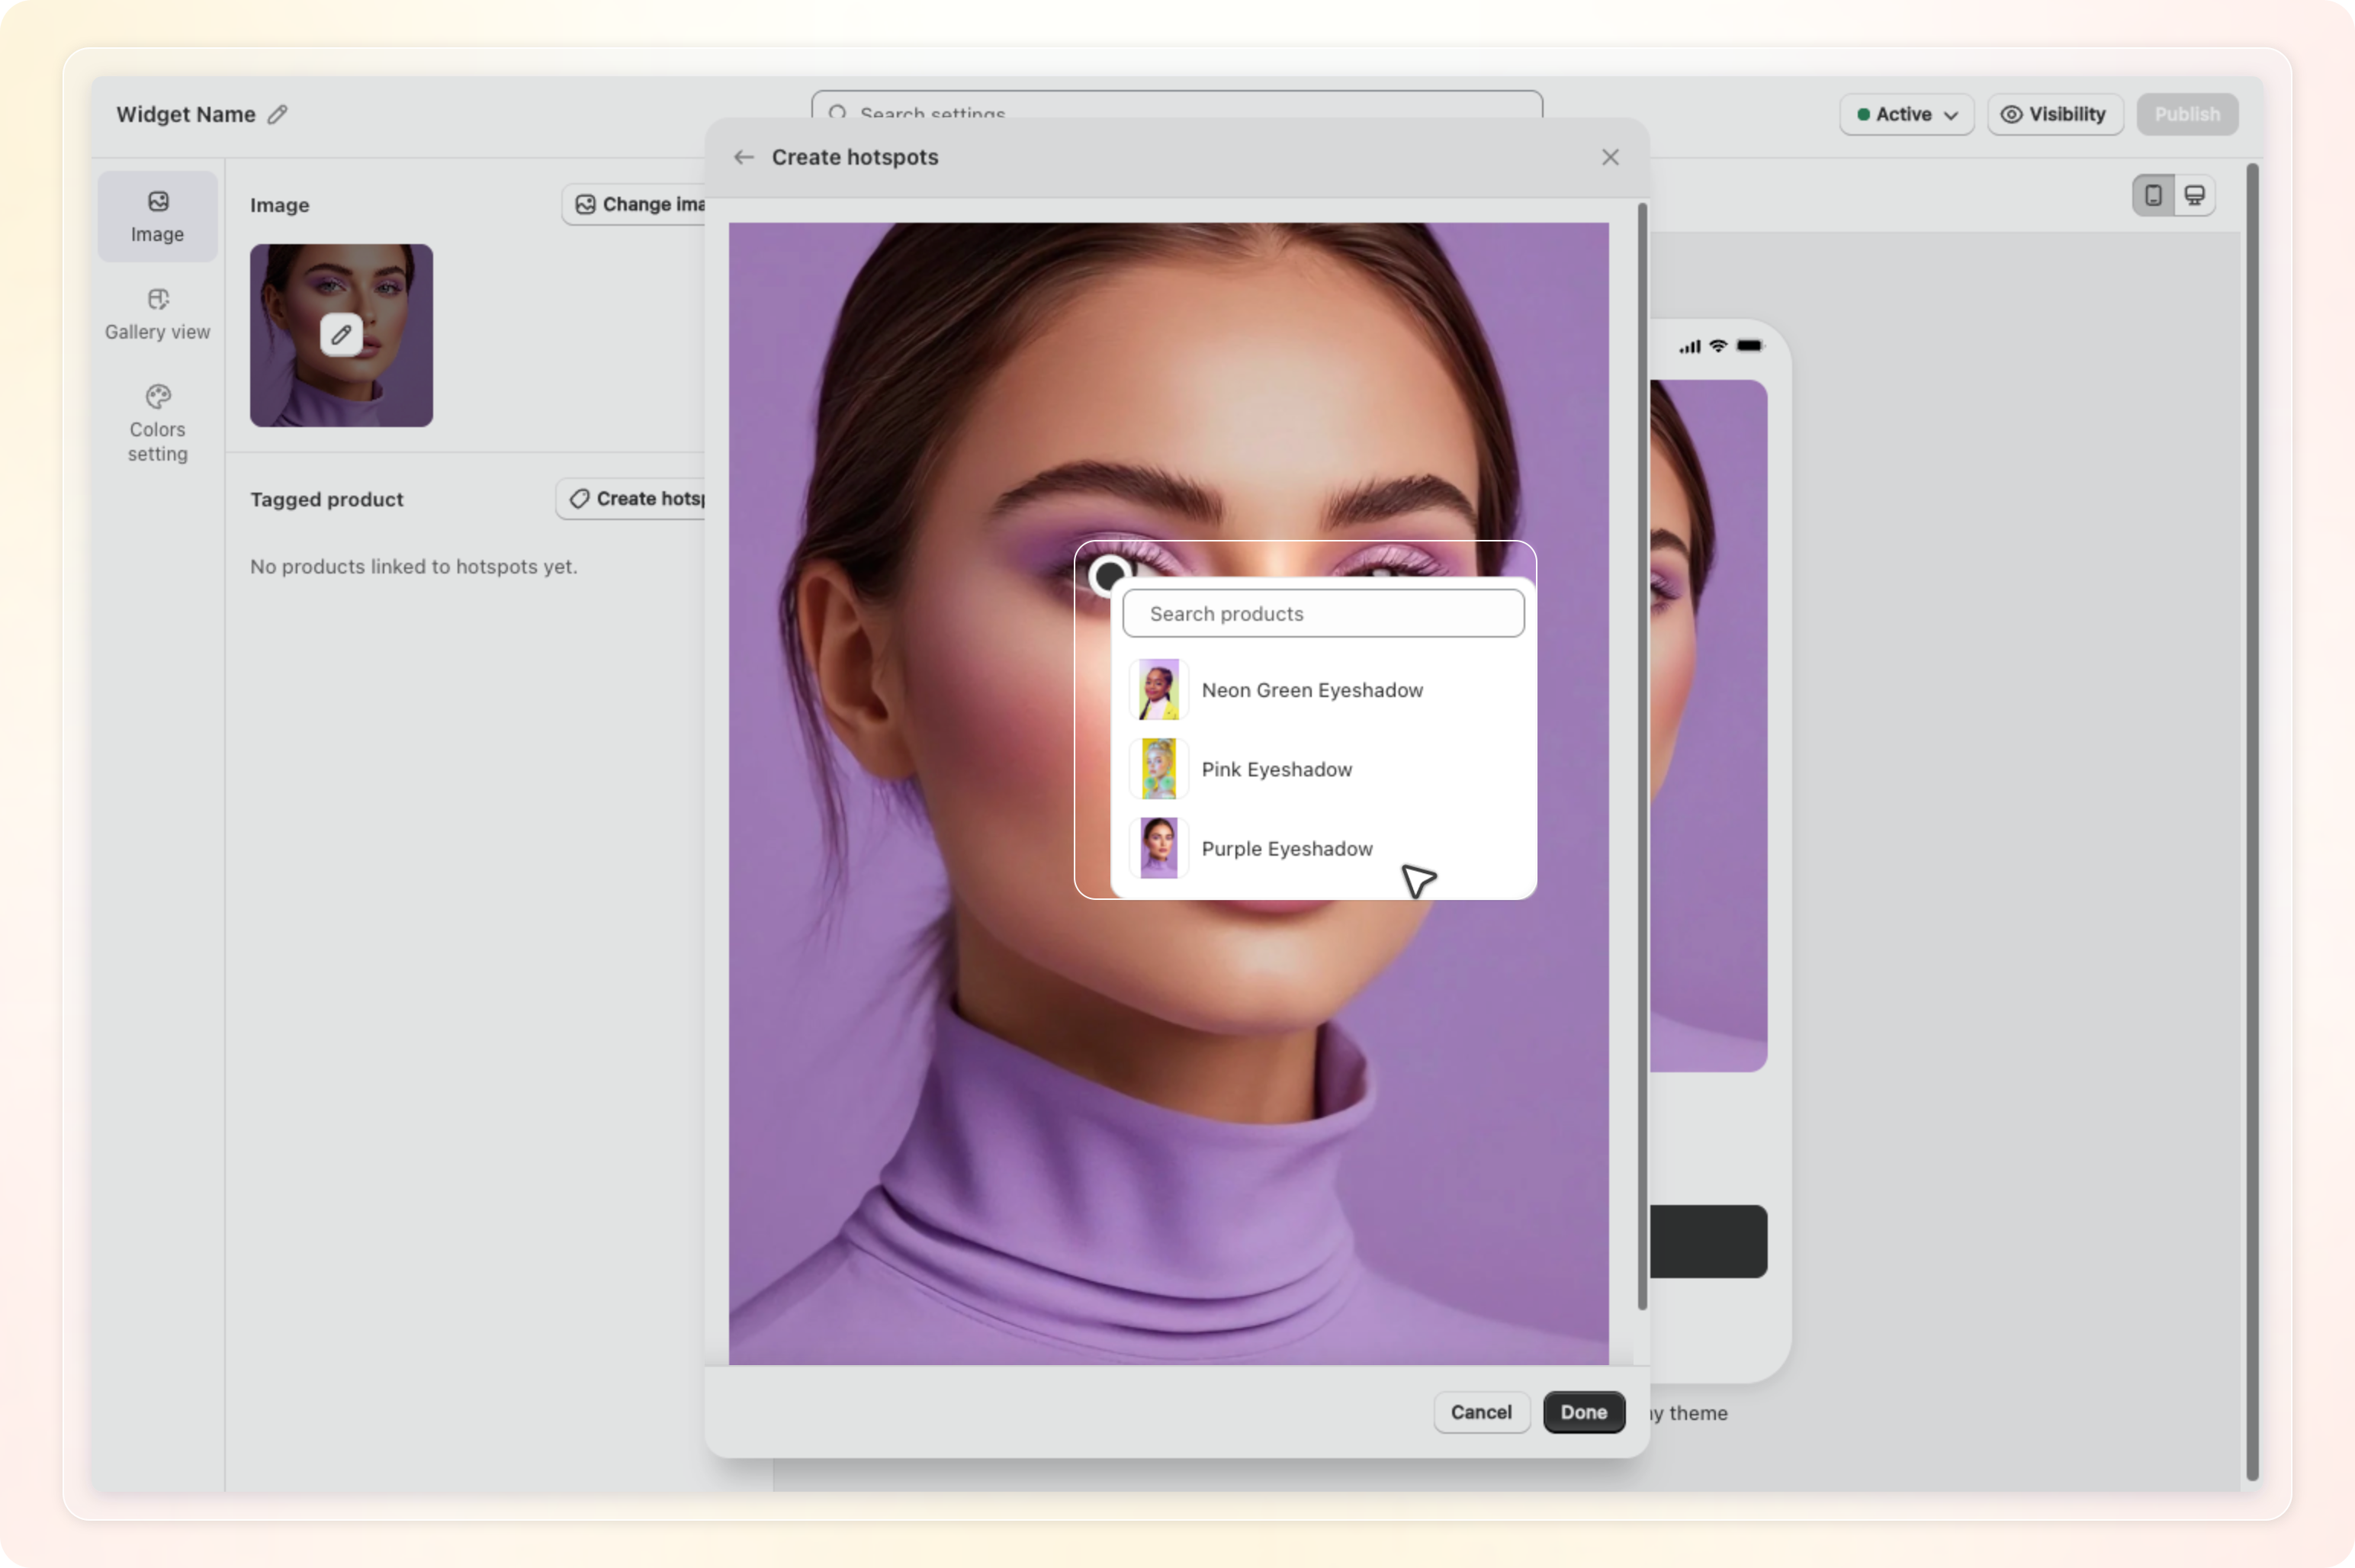Click the Cancel button
The width and height of the screenshot is (2355, 1568).
(x=1481, y=1412)
